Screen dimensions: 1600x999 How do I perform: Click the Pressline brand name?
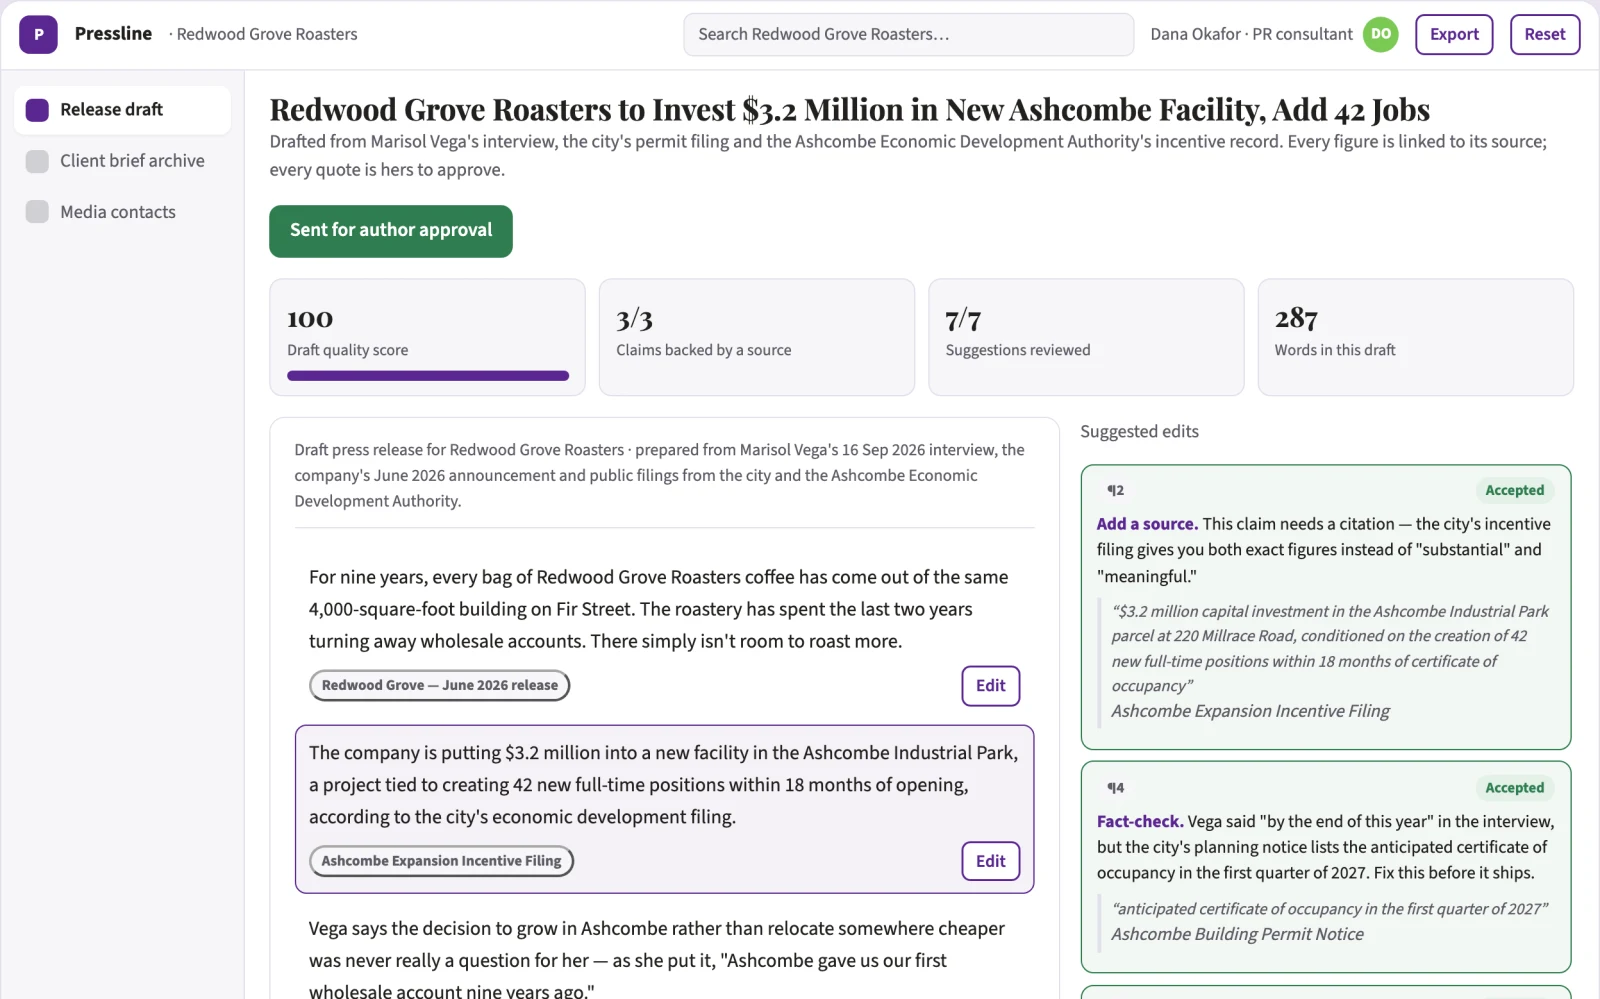pyautogui.click(x=113, y=34)
